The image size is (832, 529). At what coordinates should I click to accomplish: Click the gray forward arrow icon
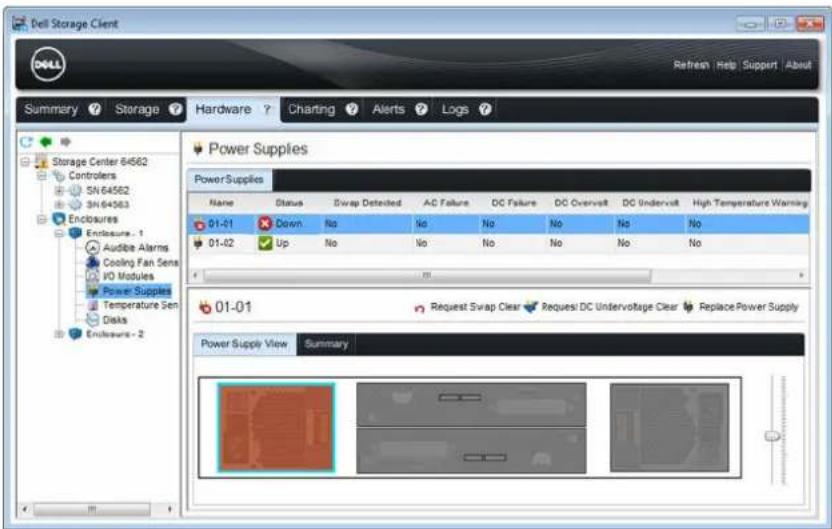point(65,142)
